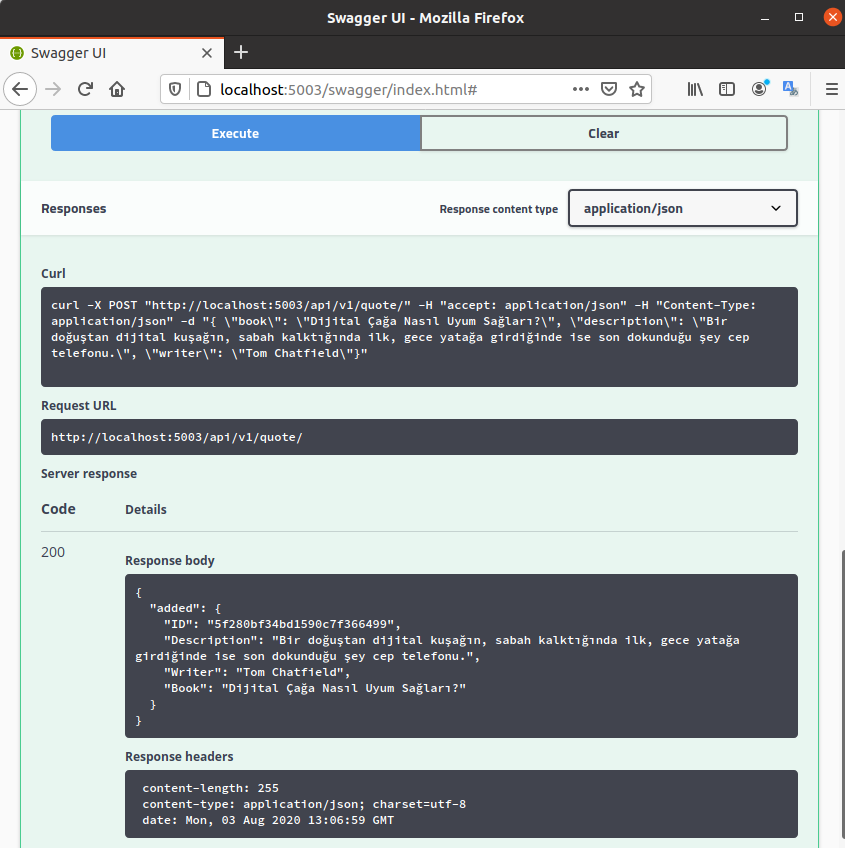Open the tracking protection shield icon
Image resolution: width=845 pixels, height=848 pixels.
pyautogui.click(x=175, y=89)
